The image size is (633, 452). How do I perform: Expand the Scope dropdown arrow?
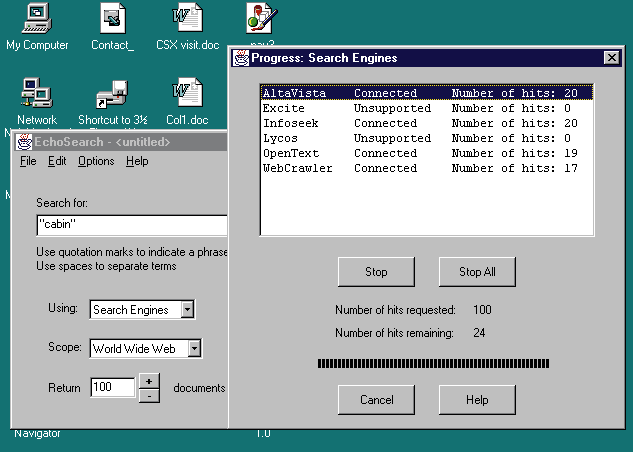pos(194,348)
